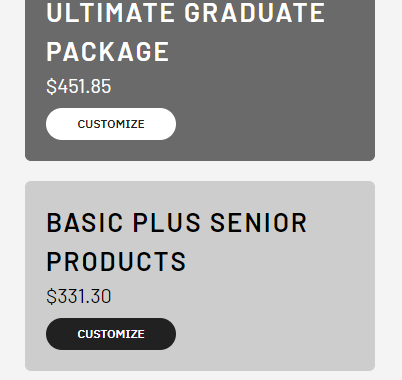This screenshot has height=380, width=402.
Task: Customize the Basic Plus Senior Products
Action: click(111, 334)
